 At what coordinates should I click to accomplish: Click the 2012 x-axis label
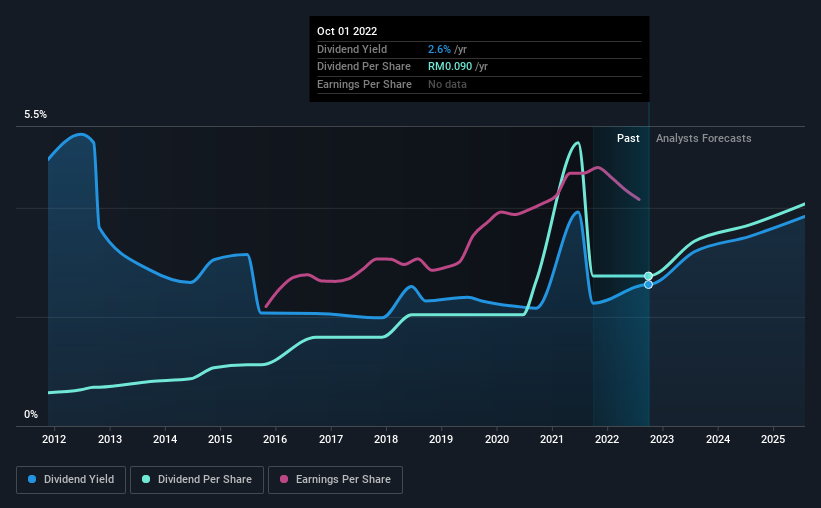pyautogui.click(x=54, y=439)
